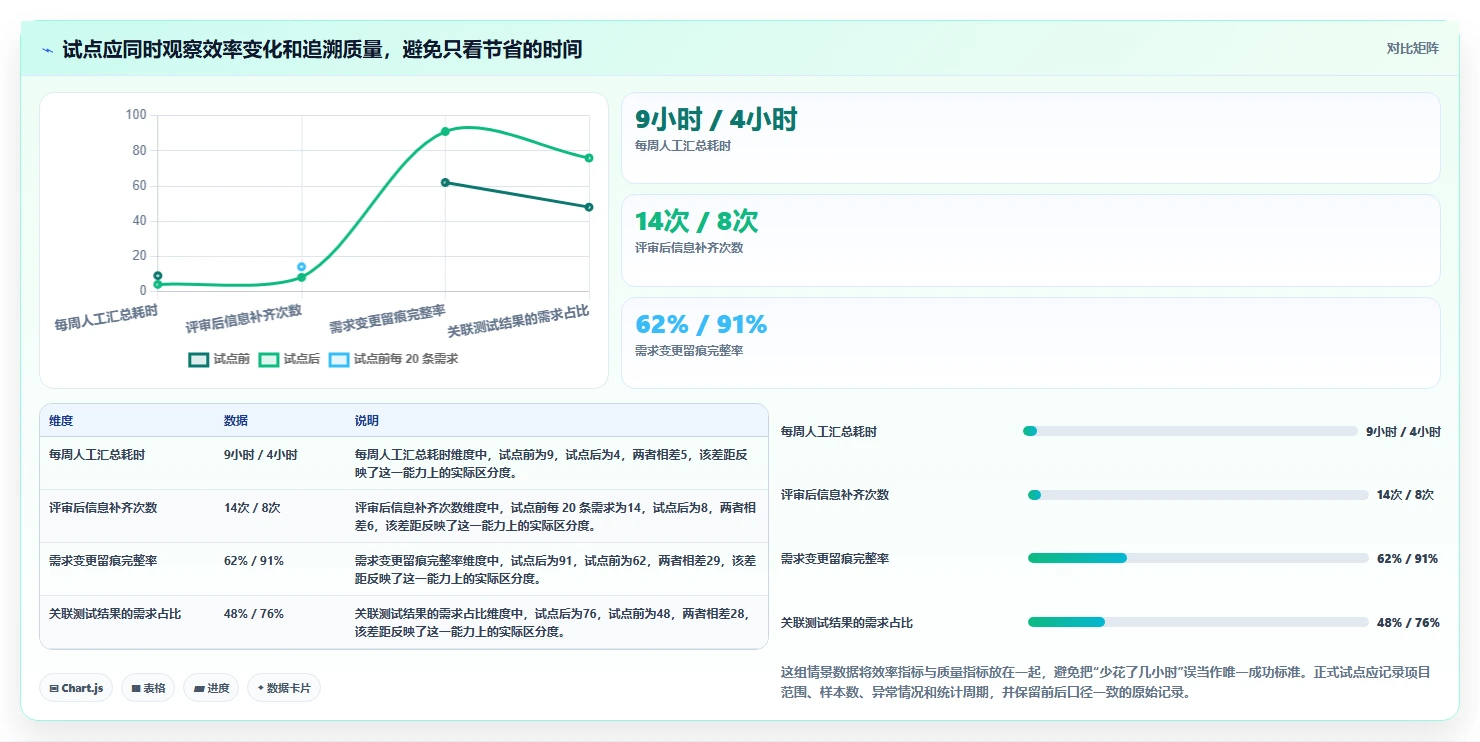The image size is (1480, 742).
Task: Click the 14次 / 8次 stat card
Action: click(x=1031, y=241)
